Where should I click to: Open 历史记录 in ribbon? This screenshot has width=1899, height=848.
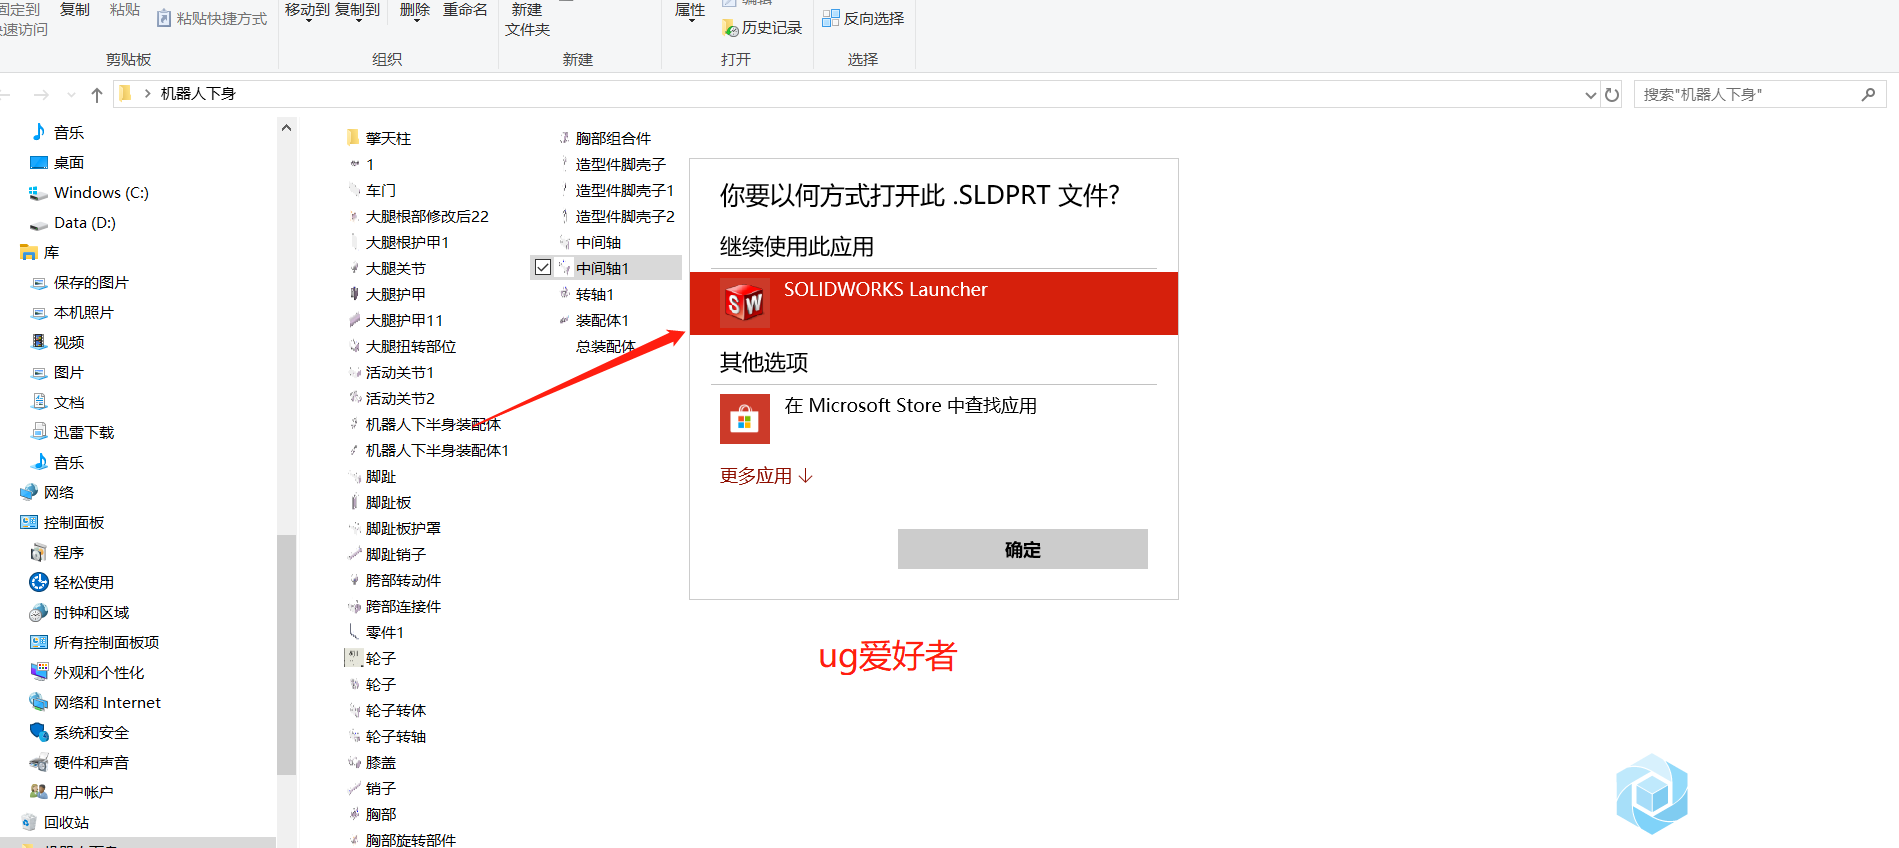pos(762,28)
